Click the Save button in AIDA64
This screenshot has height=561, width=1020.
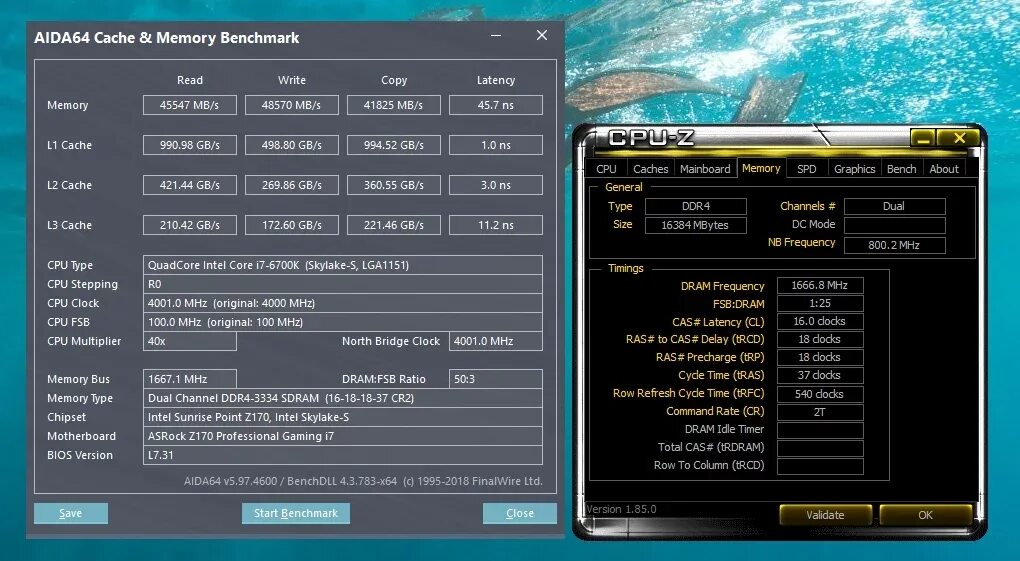pyautogui.click(x=71, y=513)
